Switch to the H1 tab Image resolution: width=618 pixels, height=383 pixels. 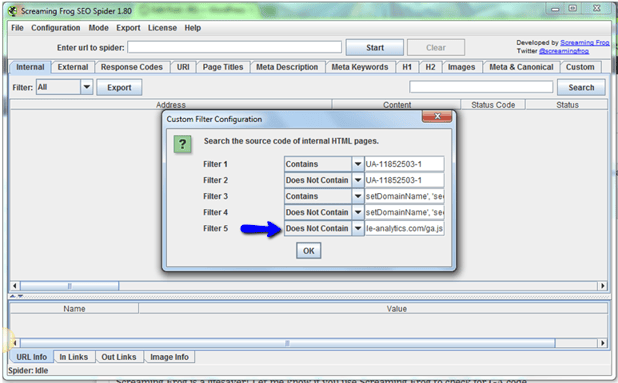coord(407,67)
